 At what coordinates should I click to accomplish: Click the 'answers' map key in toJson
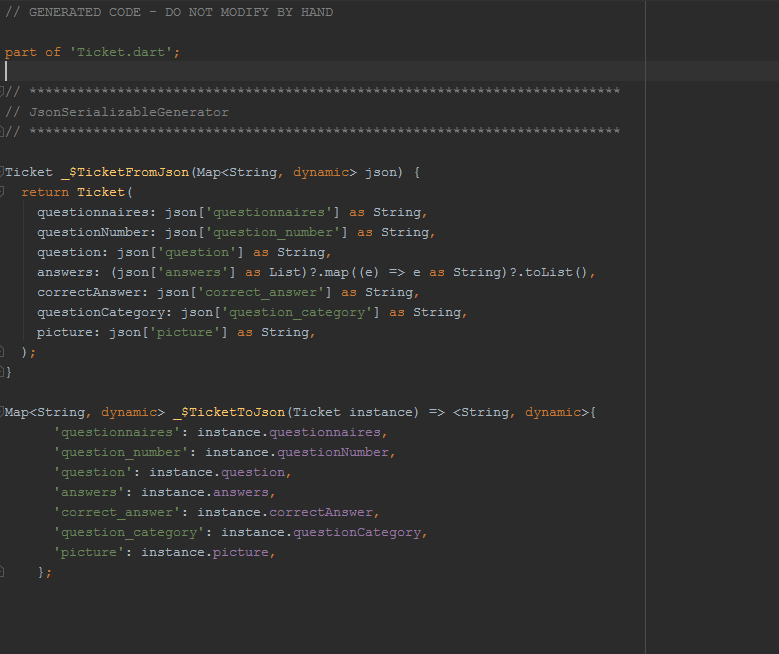89,492
